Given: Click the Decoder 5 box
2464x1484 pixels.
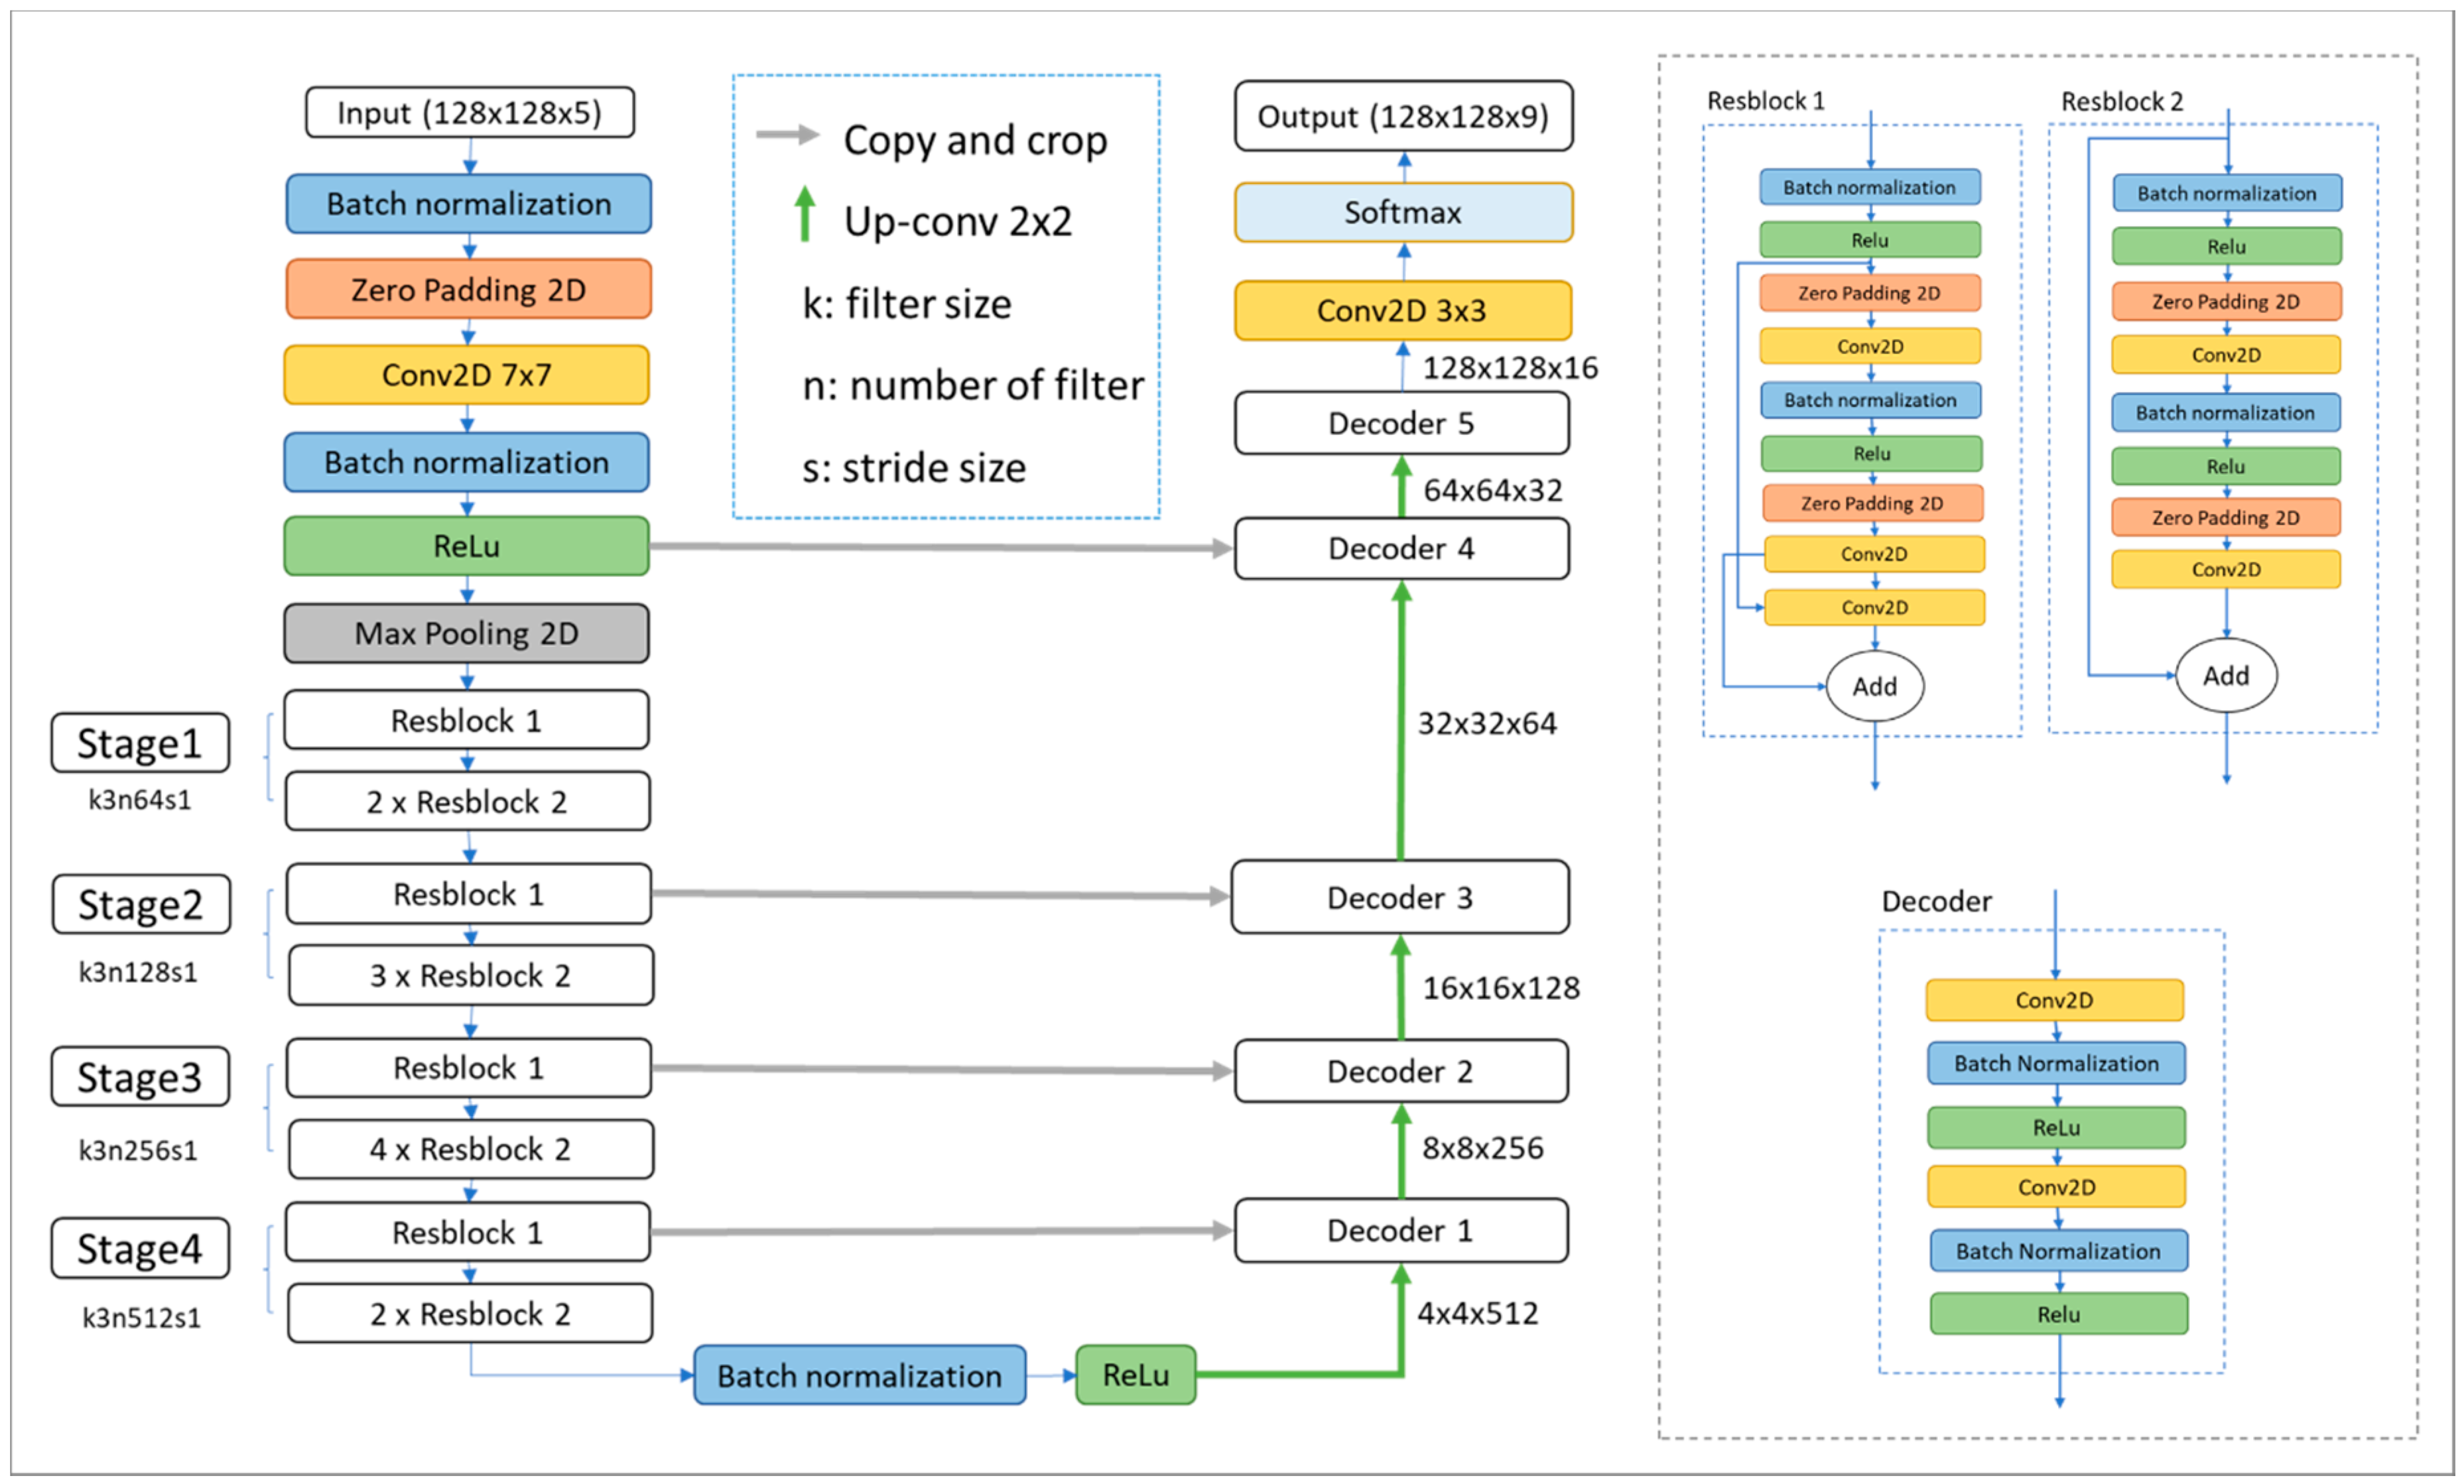Looking at the screenshot, I should click(x=1401, y=423).
